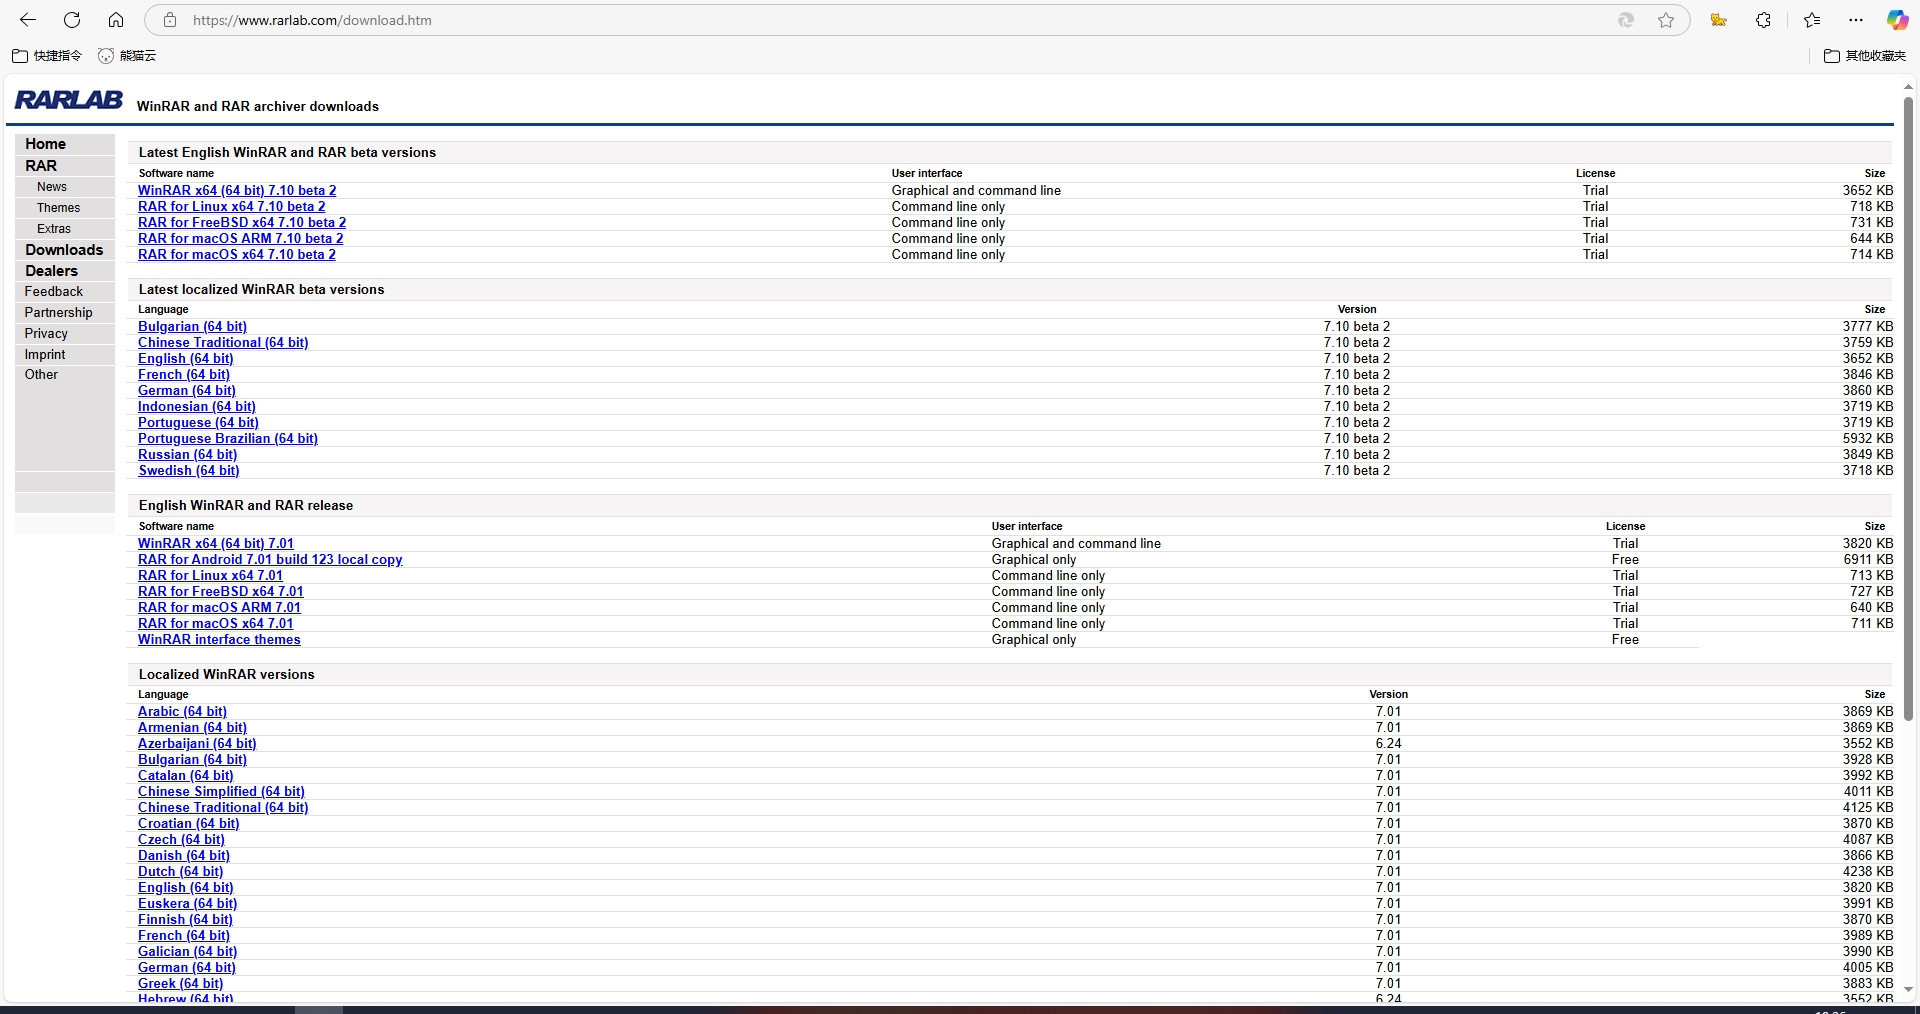Viewport: 1920px width, 1014px height.
Task: Open Extras in the sidebar menu
Action: point(54,229)
